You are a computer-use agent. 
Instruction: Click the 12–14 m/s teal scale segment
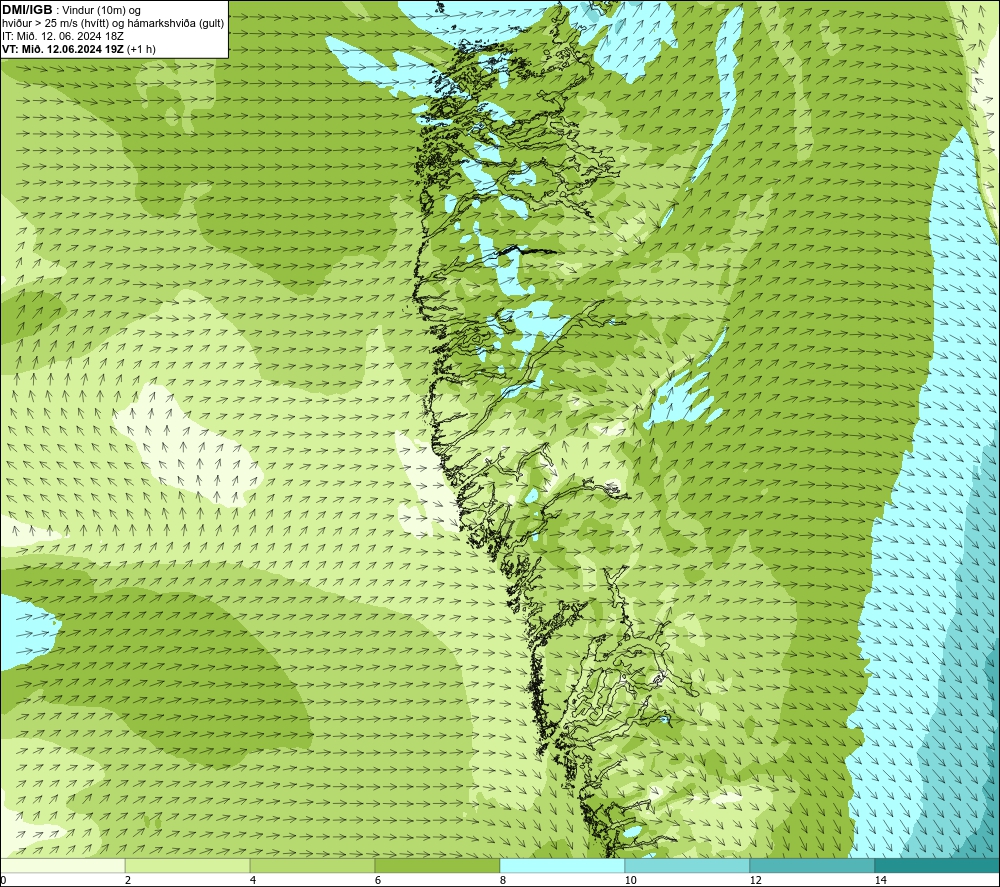(x=812, y=866)
